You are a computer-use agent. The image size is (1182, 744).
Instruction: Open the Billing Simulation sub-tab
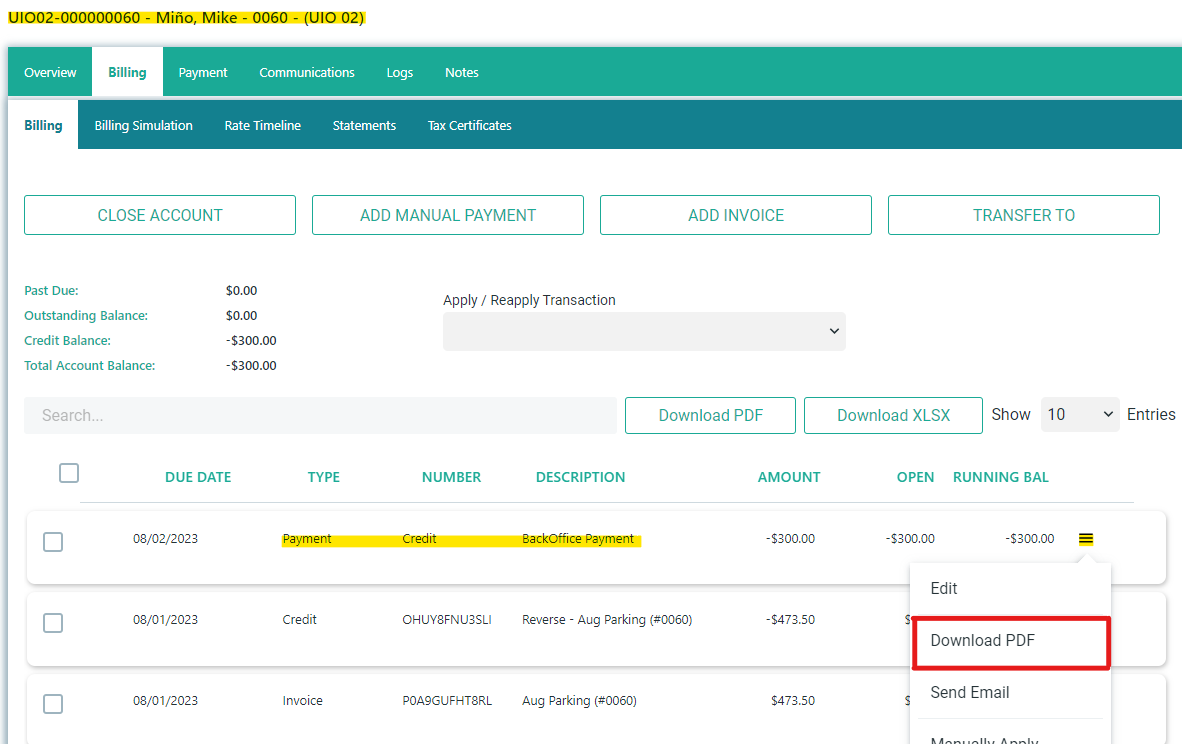(144, 126)
